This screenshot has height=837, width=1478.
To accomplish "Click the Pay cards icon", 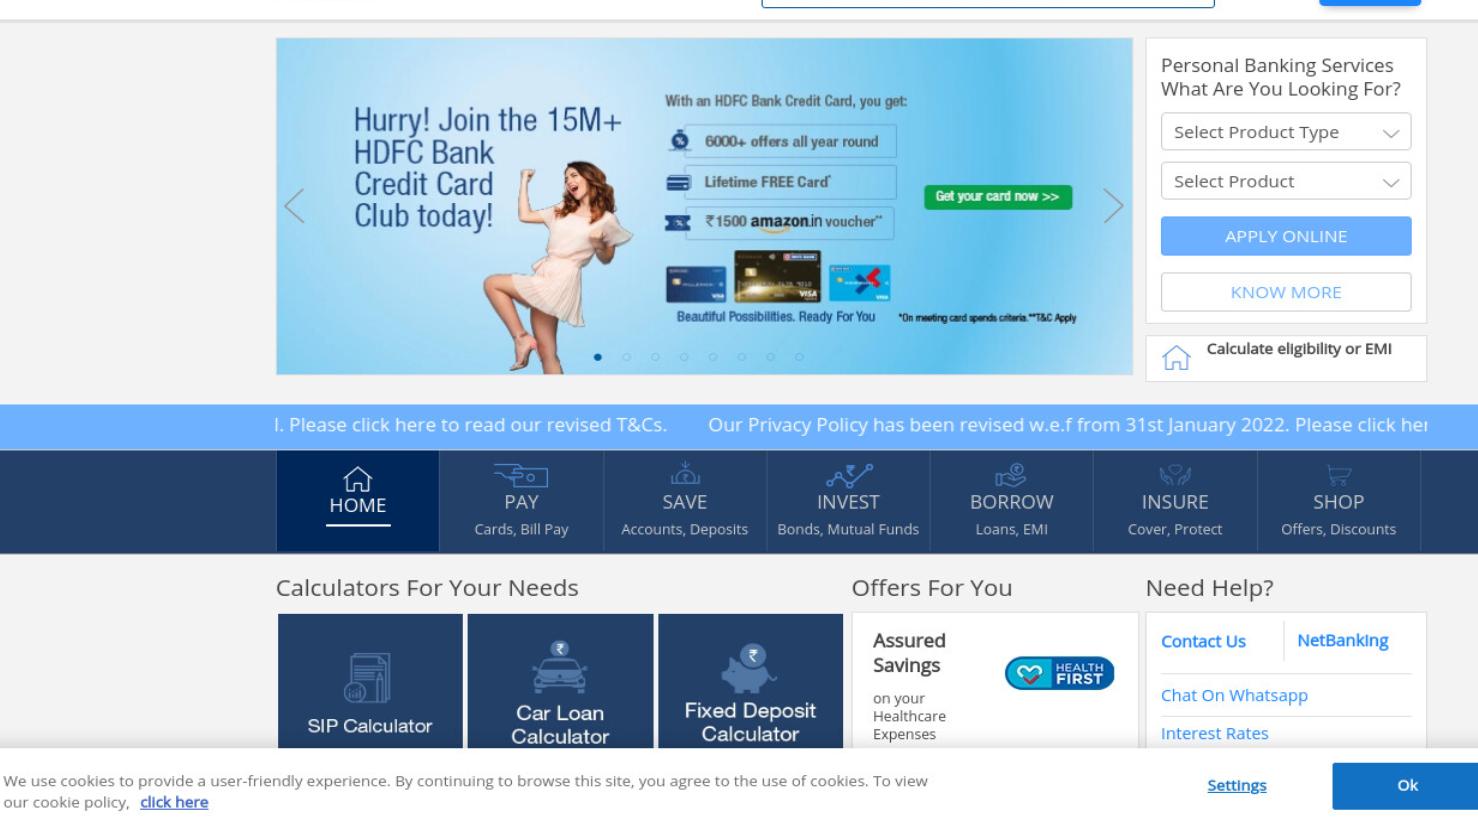I will pos(521,474).
